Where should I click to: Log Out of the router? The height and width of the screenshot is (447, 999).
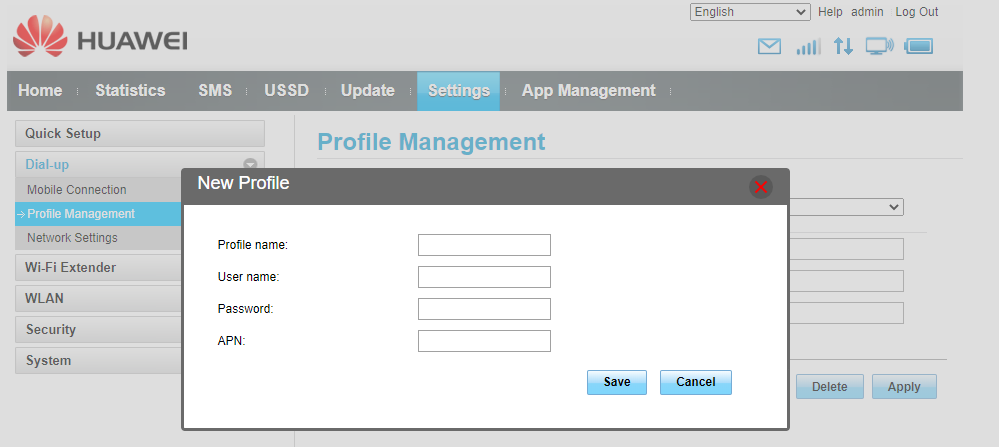tap(917, 12)
